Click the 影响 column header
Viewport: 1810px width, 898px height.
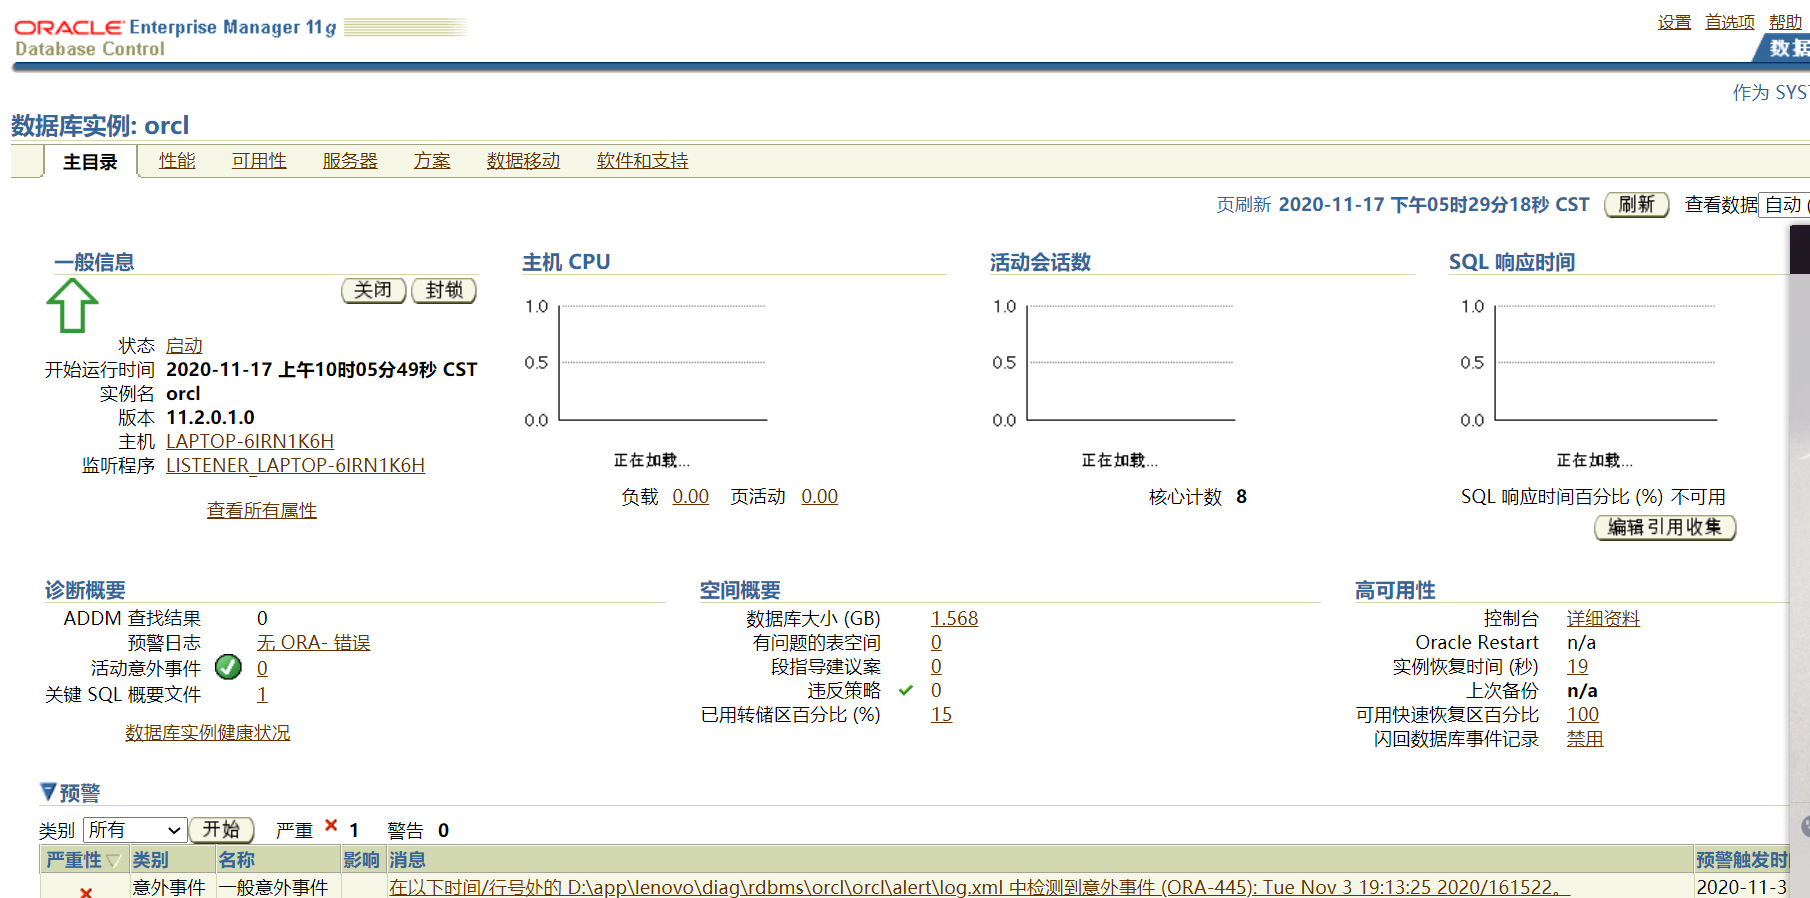pos(361,860)
